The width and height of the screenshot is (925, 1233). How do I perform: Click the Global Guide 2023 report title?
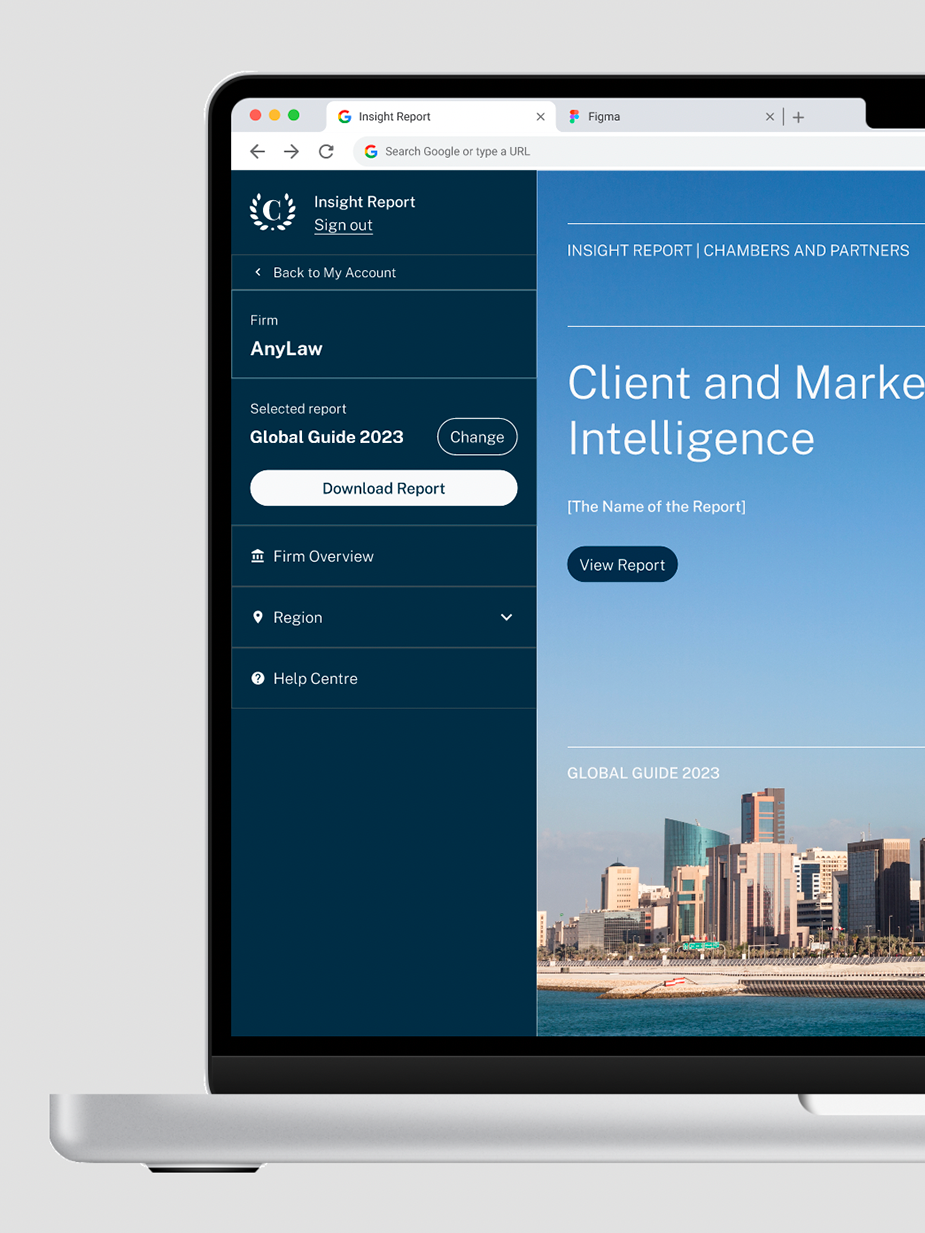tap(327, 437)
